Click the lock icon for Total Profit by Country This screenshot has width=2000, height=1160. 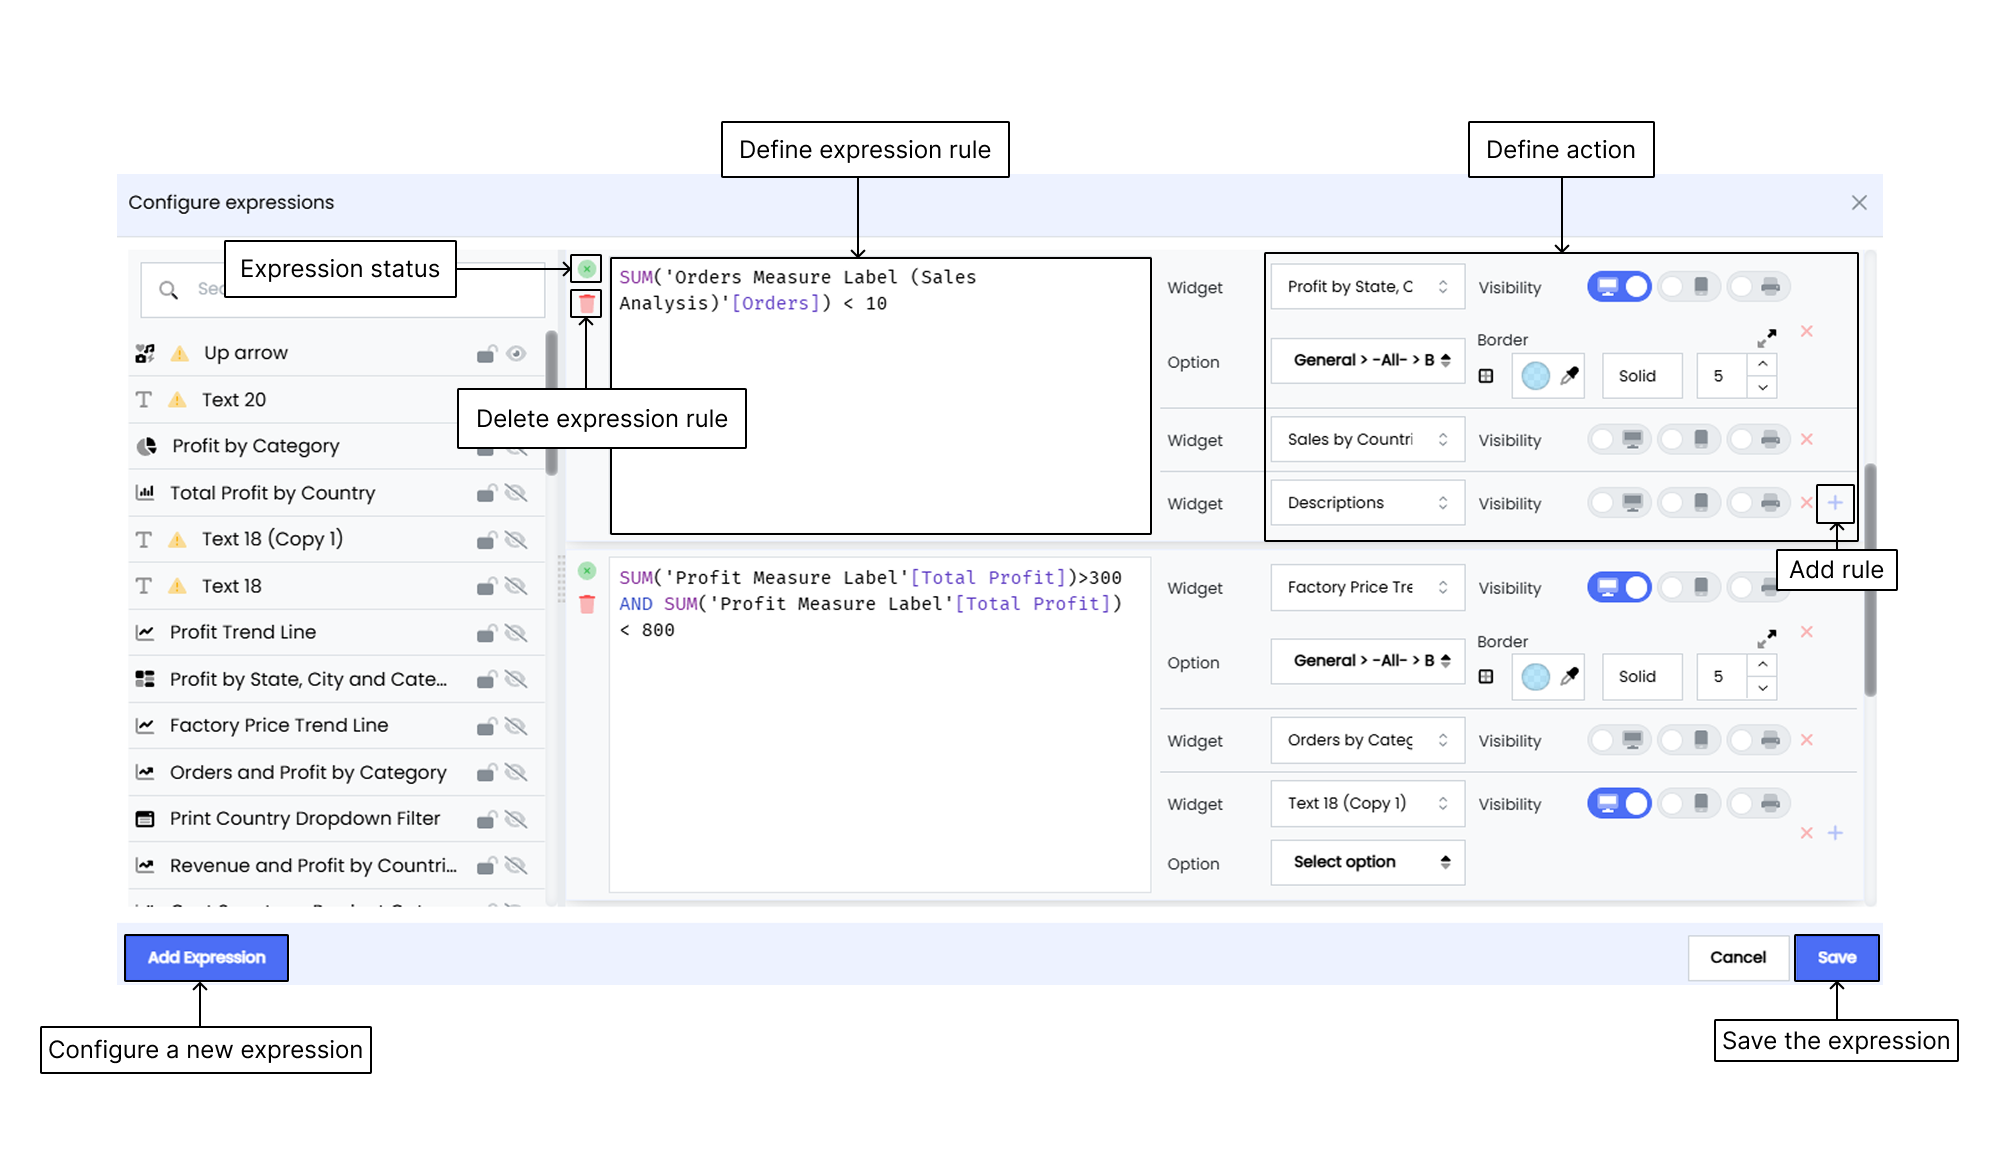tap(486, 493)
